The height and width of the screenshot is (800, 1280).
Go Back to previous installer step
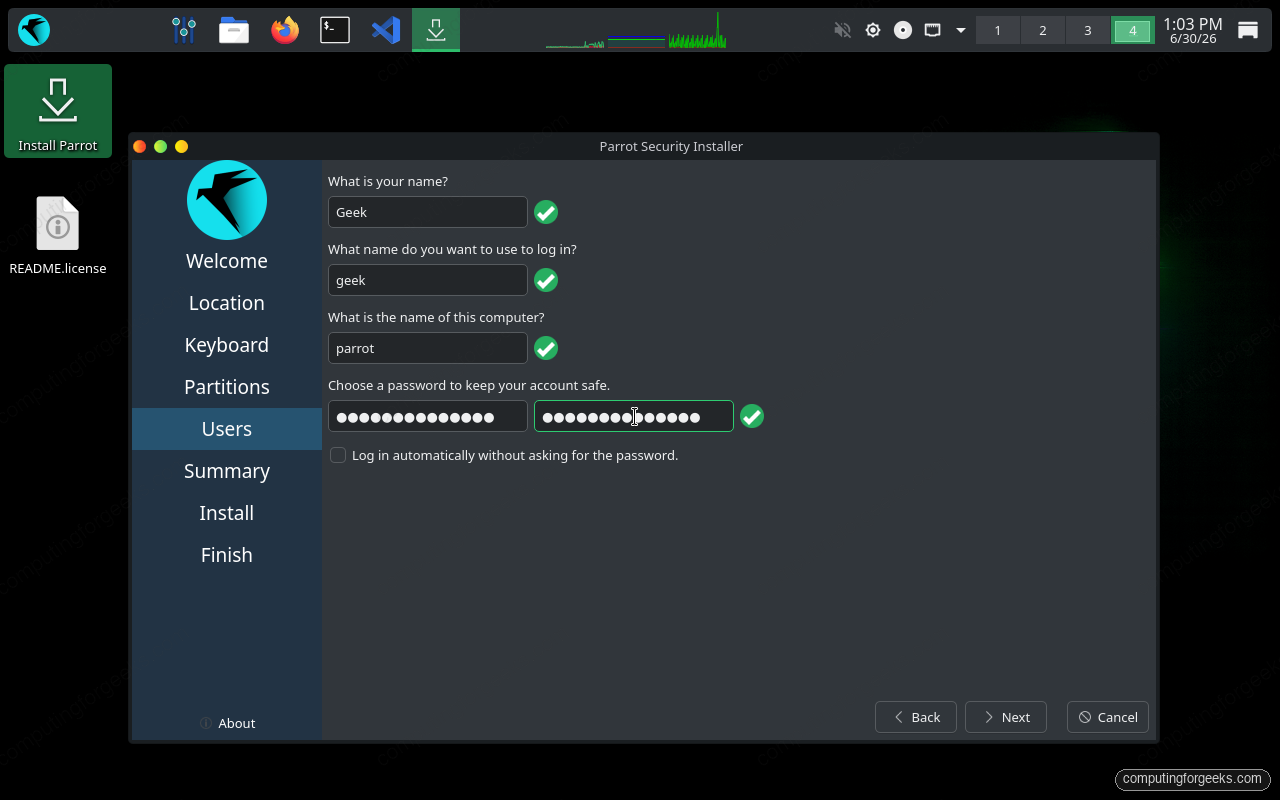pos(916,717)
